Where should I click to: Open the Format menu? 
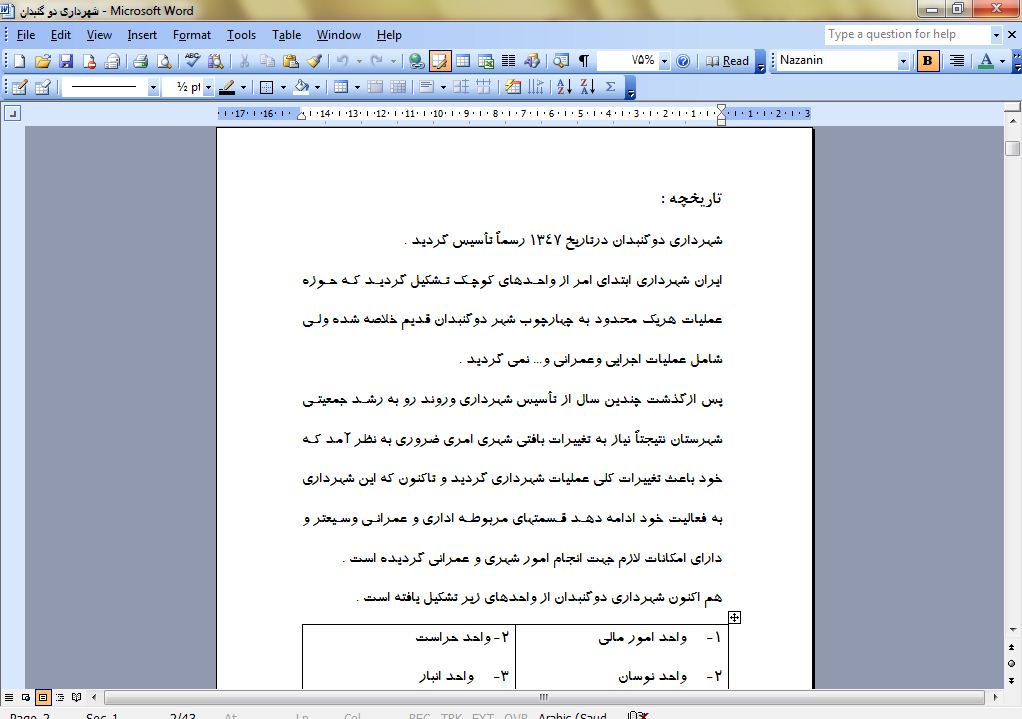pyautogui.click(x=191, y=35)
